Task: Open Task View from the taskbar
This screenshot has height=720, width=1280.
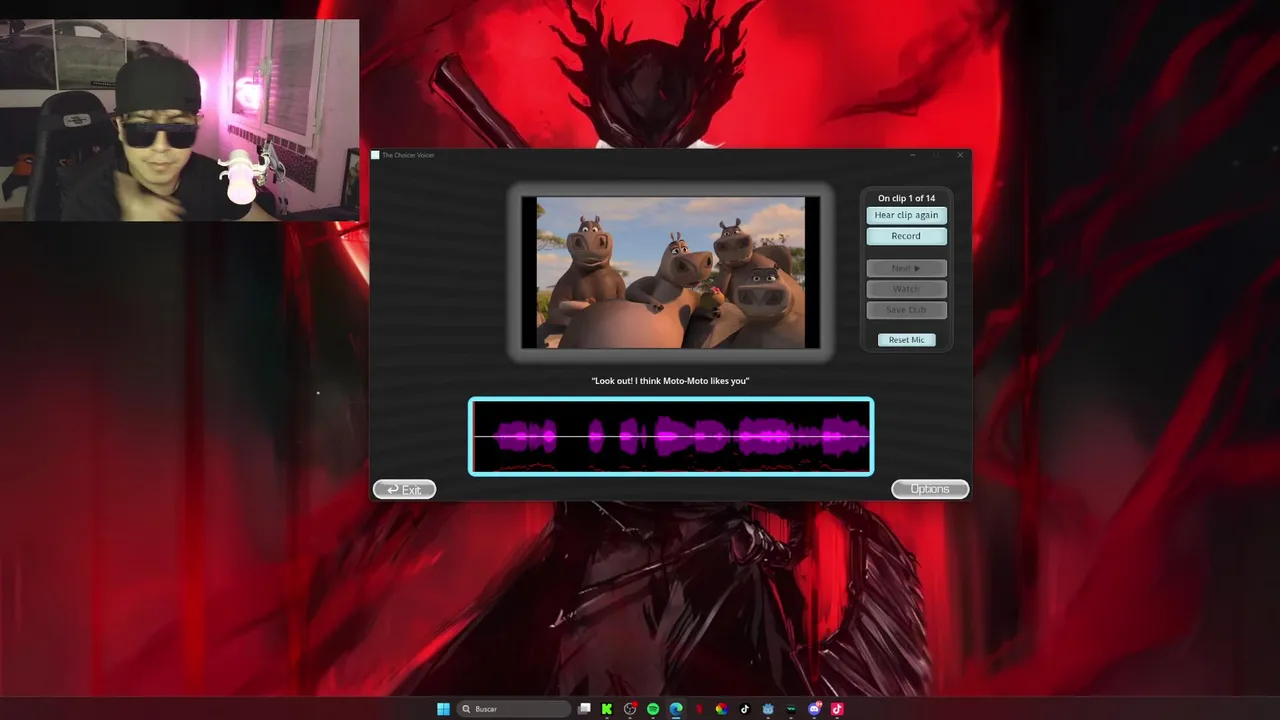Action: click(x=584, y=709)
